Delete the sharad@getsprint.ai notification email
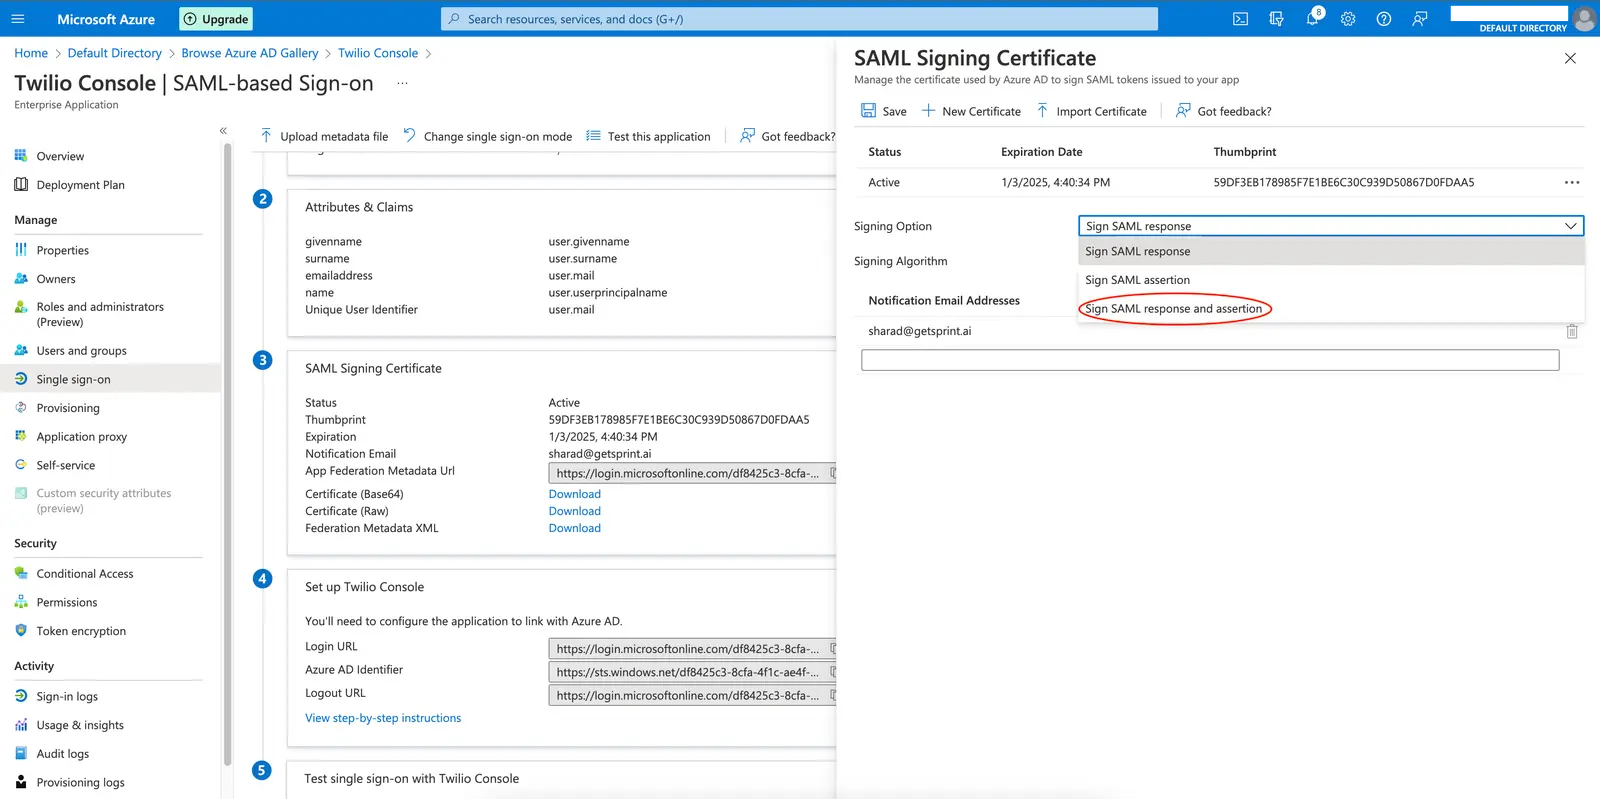 coord(1572,331)
